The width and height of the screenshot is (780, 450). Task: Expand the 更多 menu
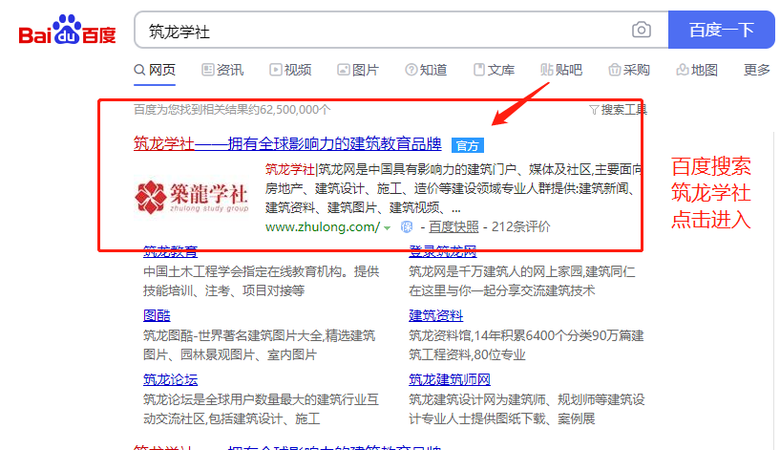(757, 70)
